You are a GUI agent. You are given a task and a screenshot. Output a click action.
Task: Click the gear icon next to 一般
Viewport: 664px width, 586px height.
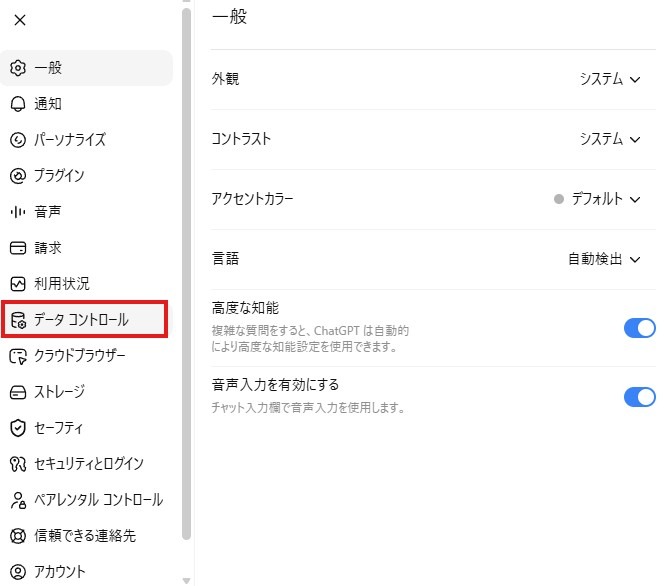click(x=18, y=68)
